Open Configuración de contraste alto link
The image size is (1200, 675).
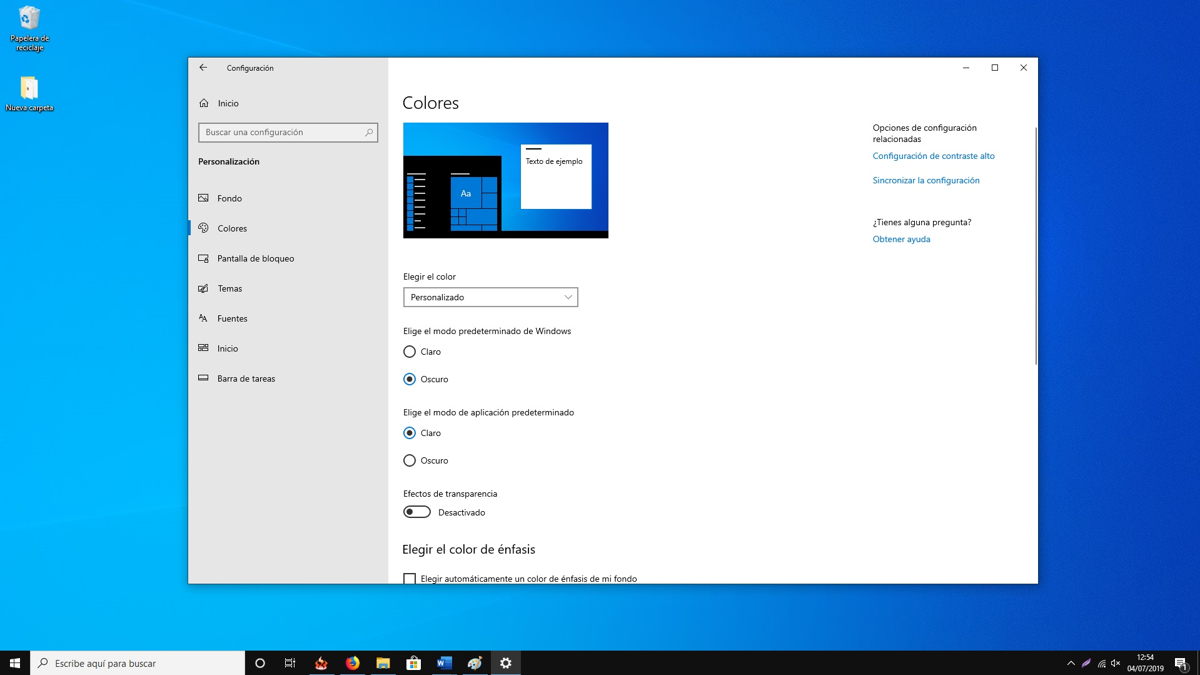tap(933, 156)
